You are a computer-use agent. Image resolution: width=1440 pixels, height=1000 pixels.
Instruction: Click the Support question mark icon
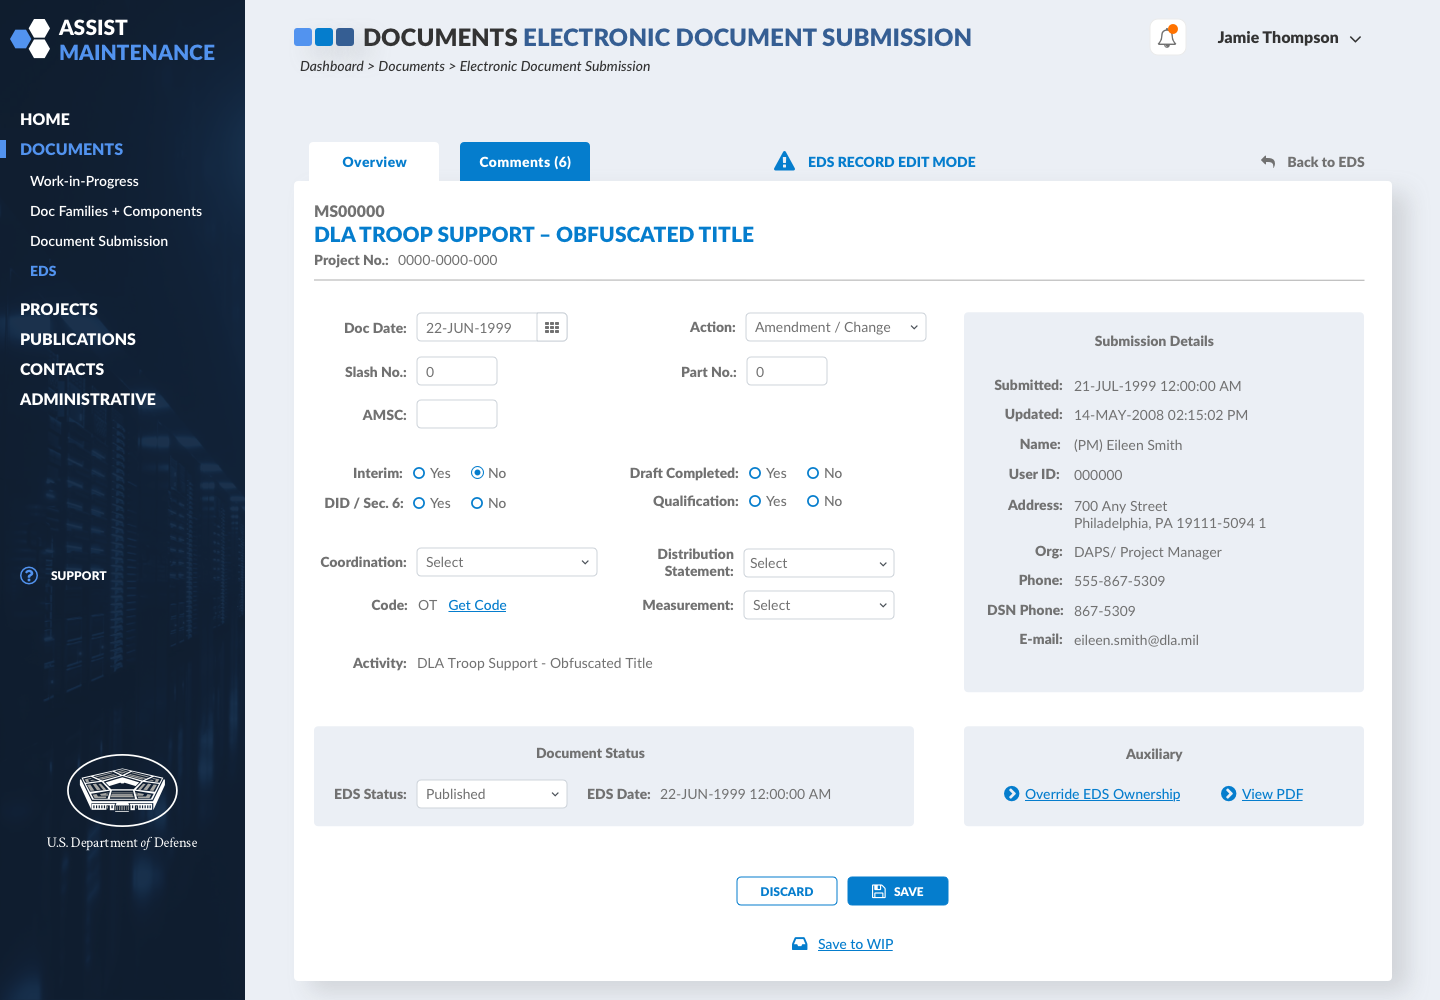click(x=29, y=575)
